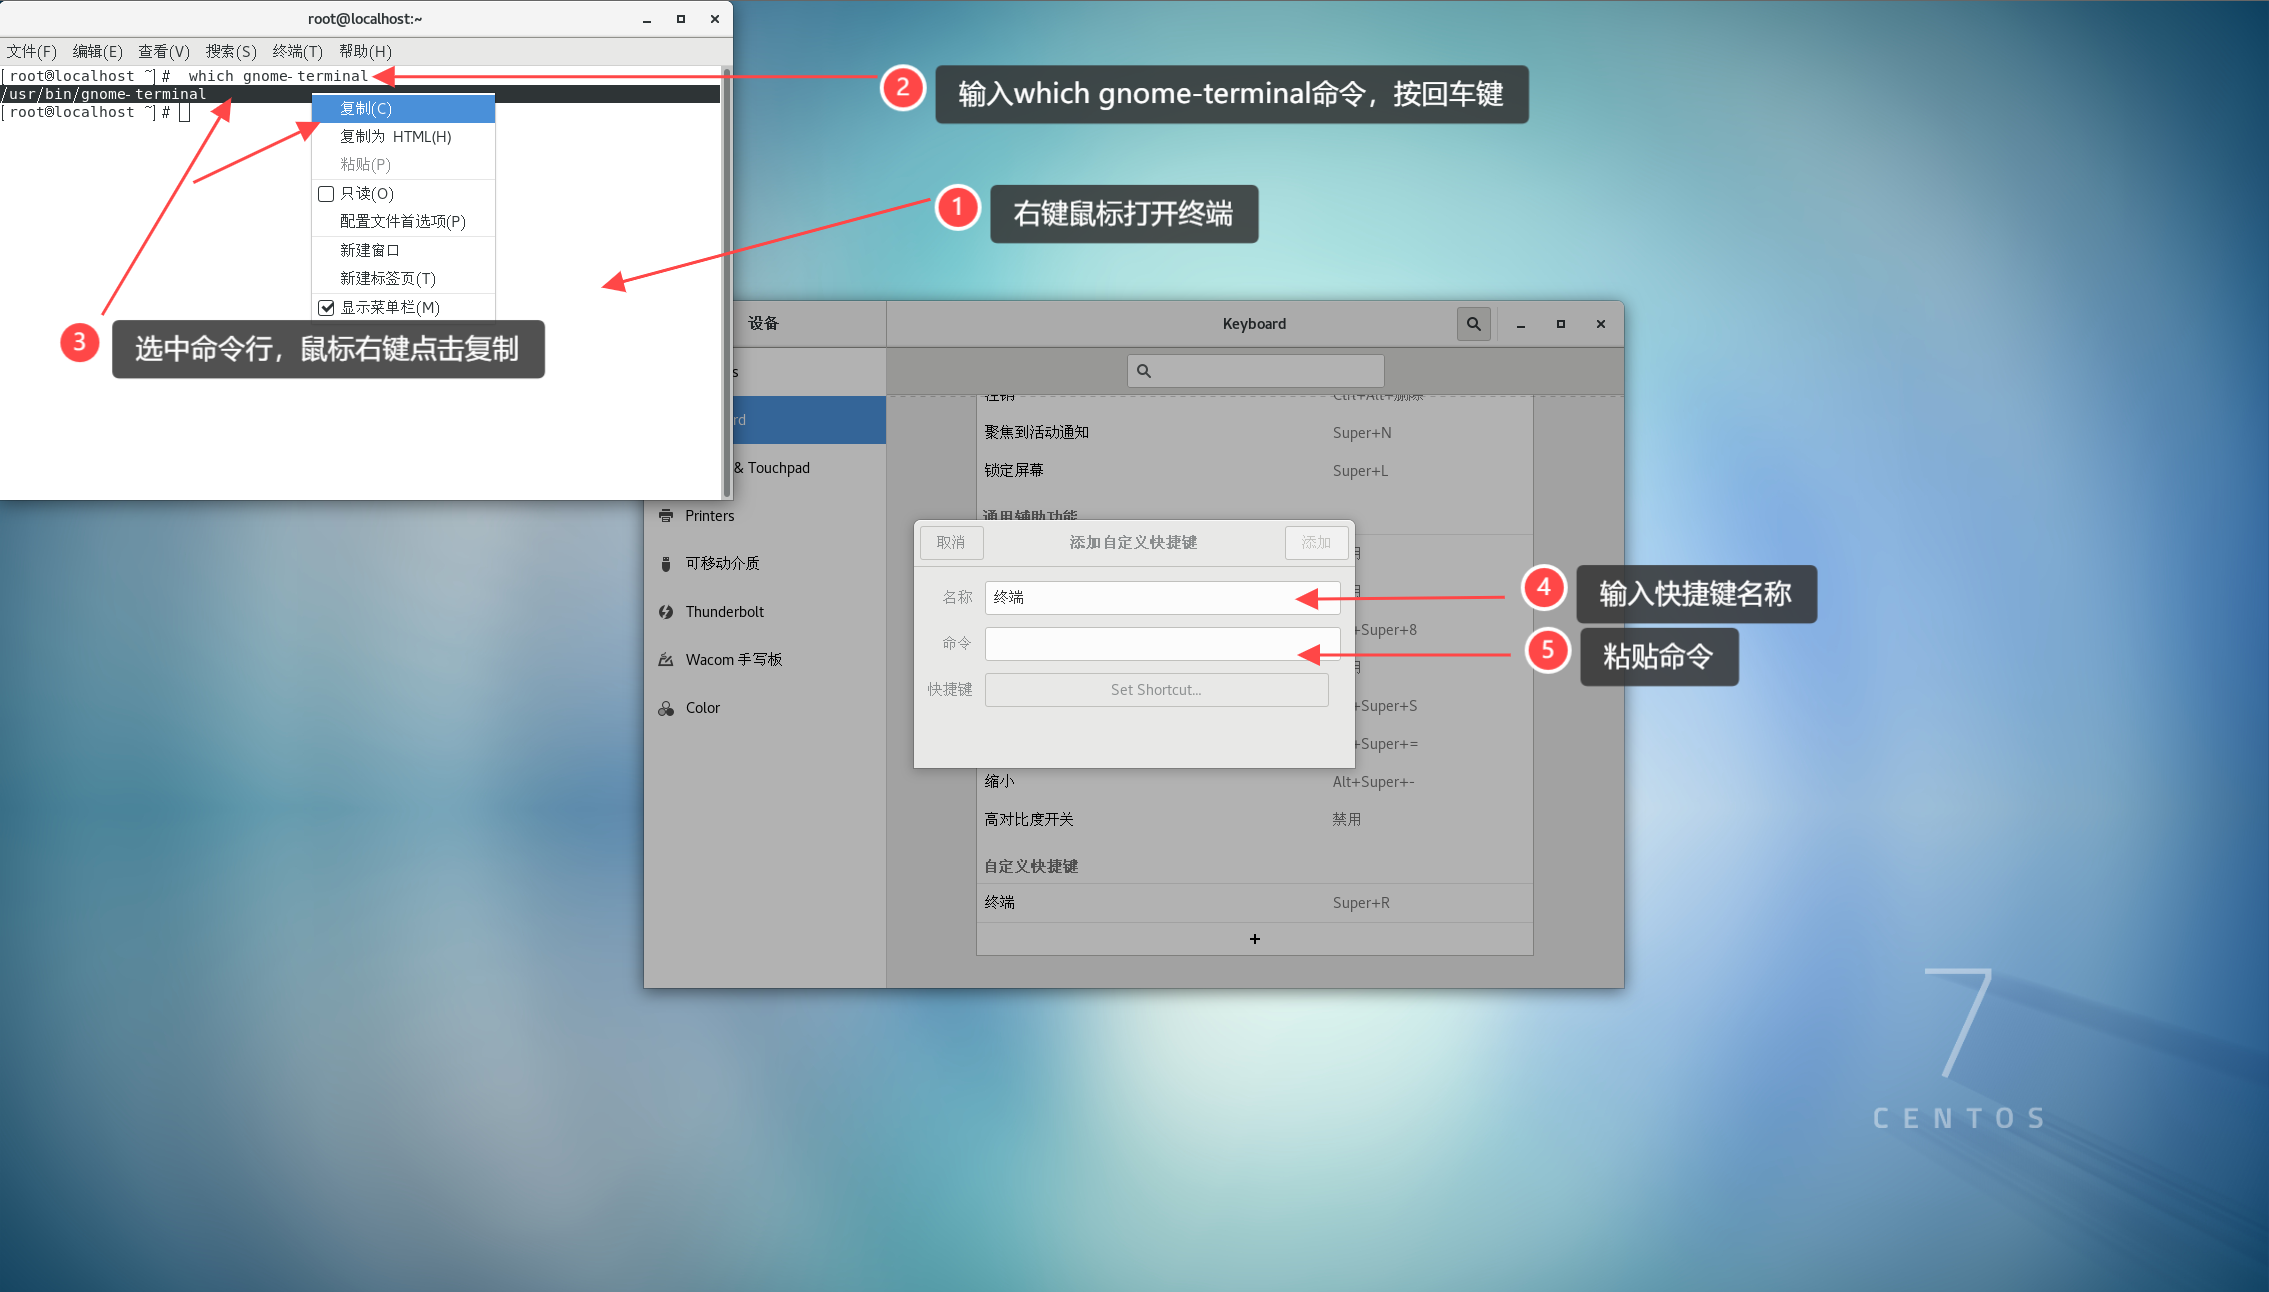Click the Printers sidebar icon
The image size is (2269, 1292).
click(x=666, y=516)
